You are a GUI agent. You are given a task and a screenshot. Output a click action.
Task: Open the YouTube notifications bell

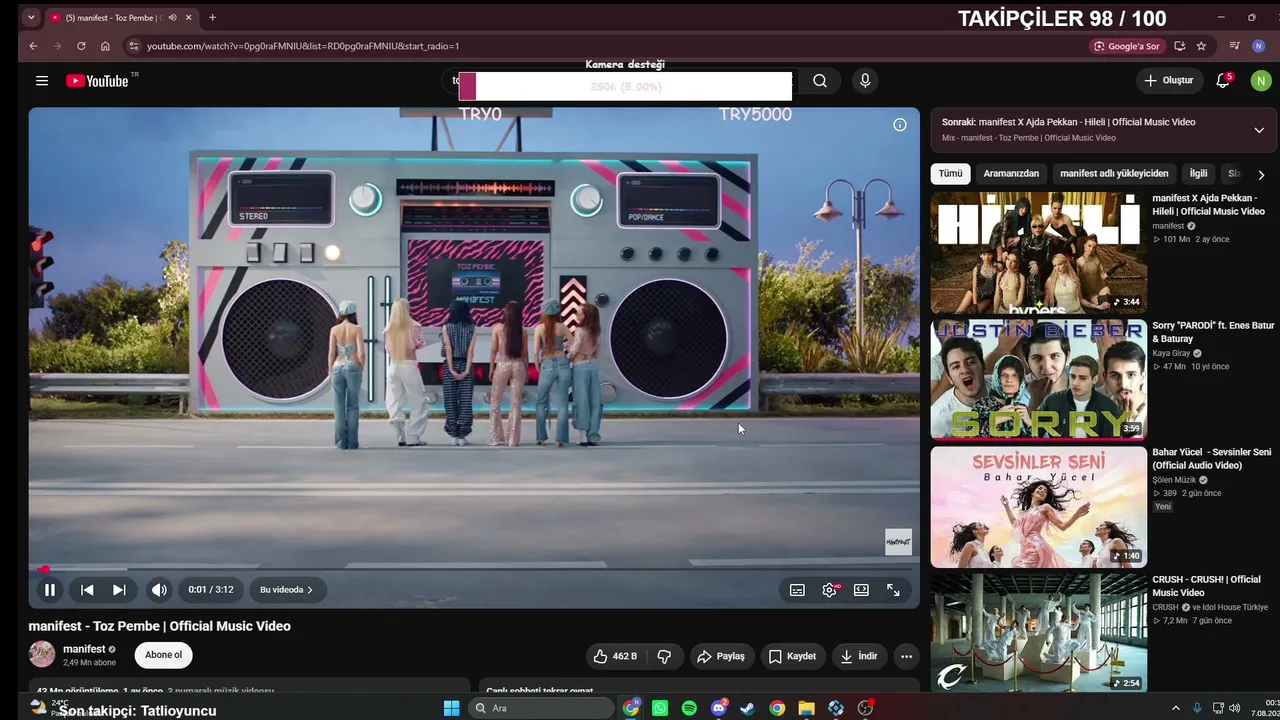point(1223,81)
